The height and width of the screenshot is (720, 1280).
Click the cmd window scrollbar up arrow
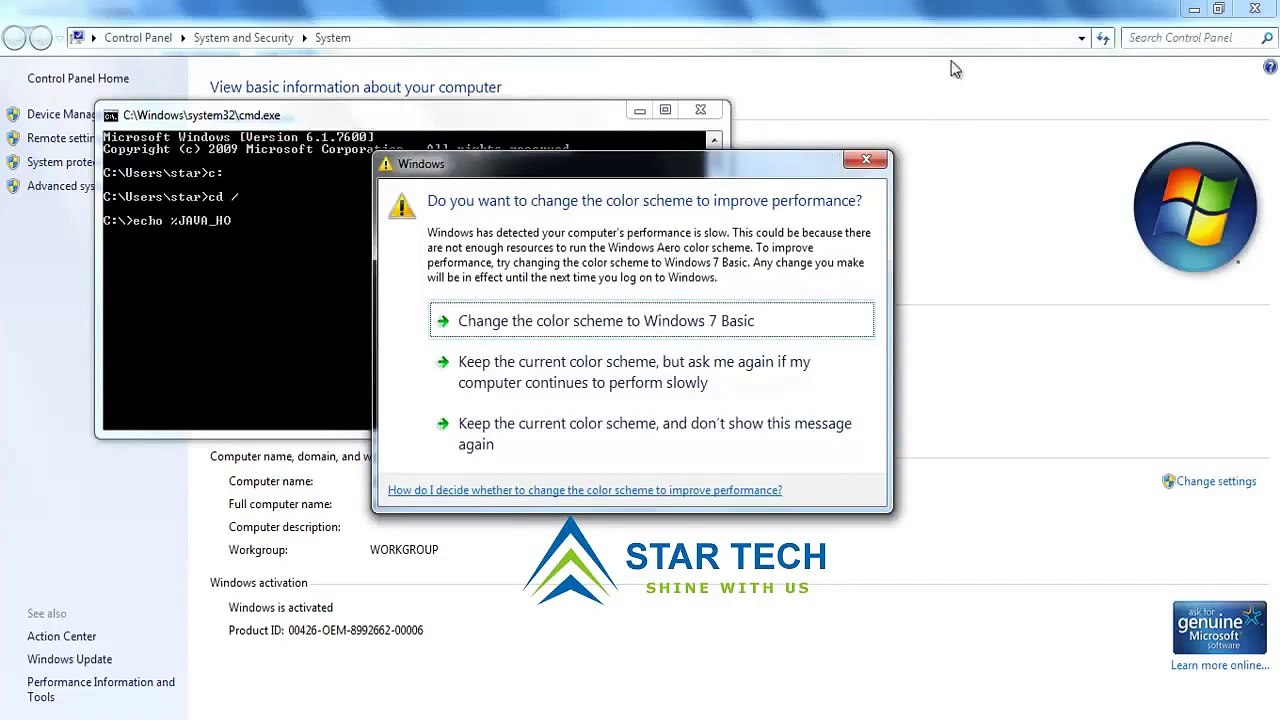(x=713, y=140)
